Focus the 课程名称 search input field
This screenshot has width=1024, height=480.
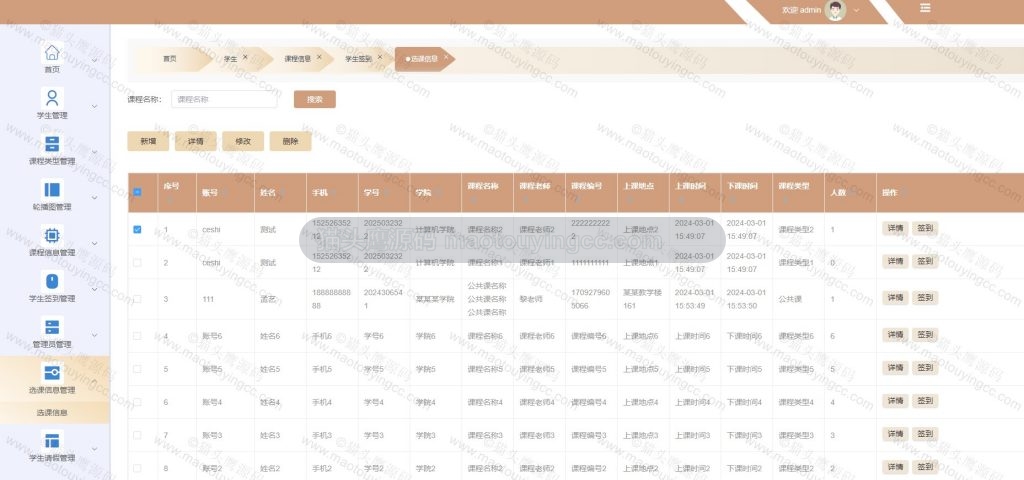(224, 99)
